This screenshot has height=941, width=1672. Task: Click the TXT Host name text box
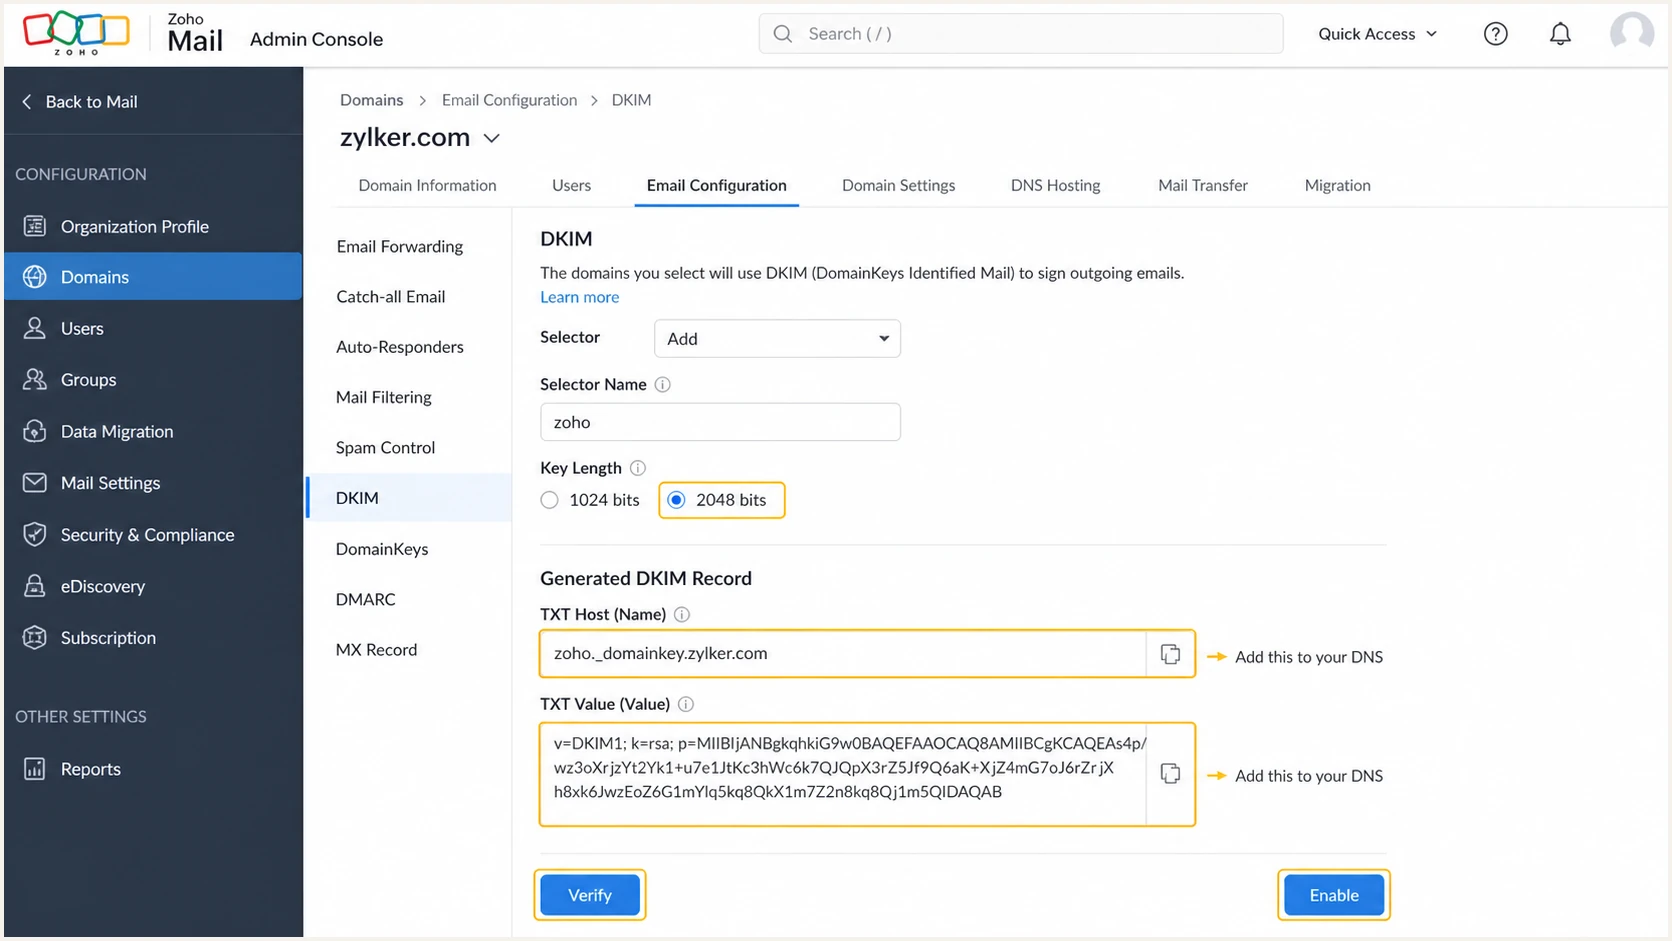coord(843,654)
